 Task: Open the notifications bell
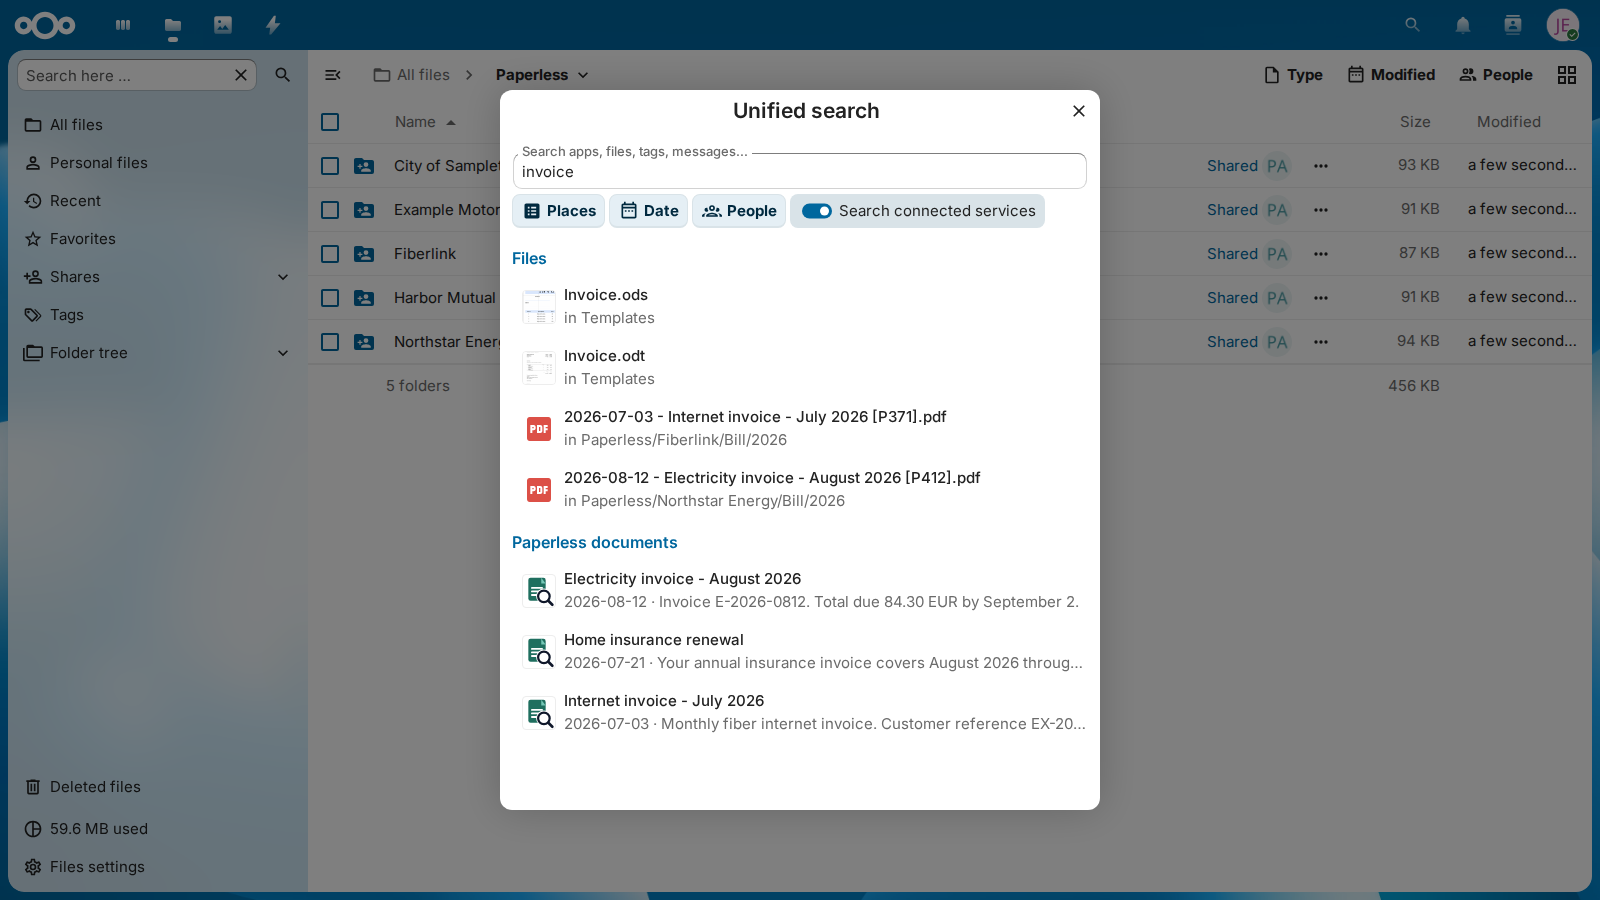1463,25
